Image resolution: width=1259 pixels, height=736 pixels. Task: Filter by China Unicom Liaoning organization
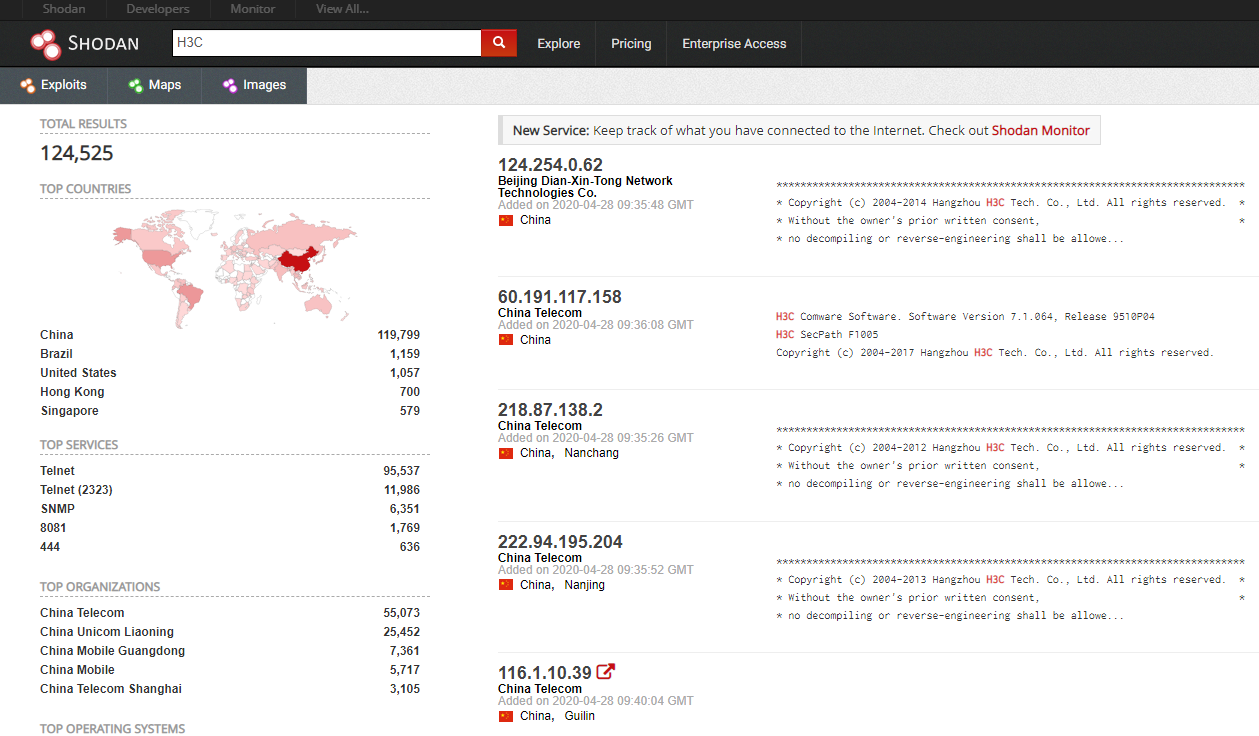click(107, 632)
